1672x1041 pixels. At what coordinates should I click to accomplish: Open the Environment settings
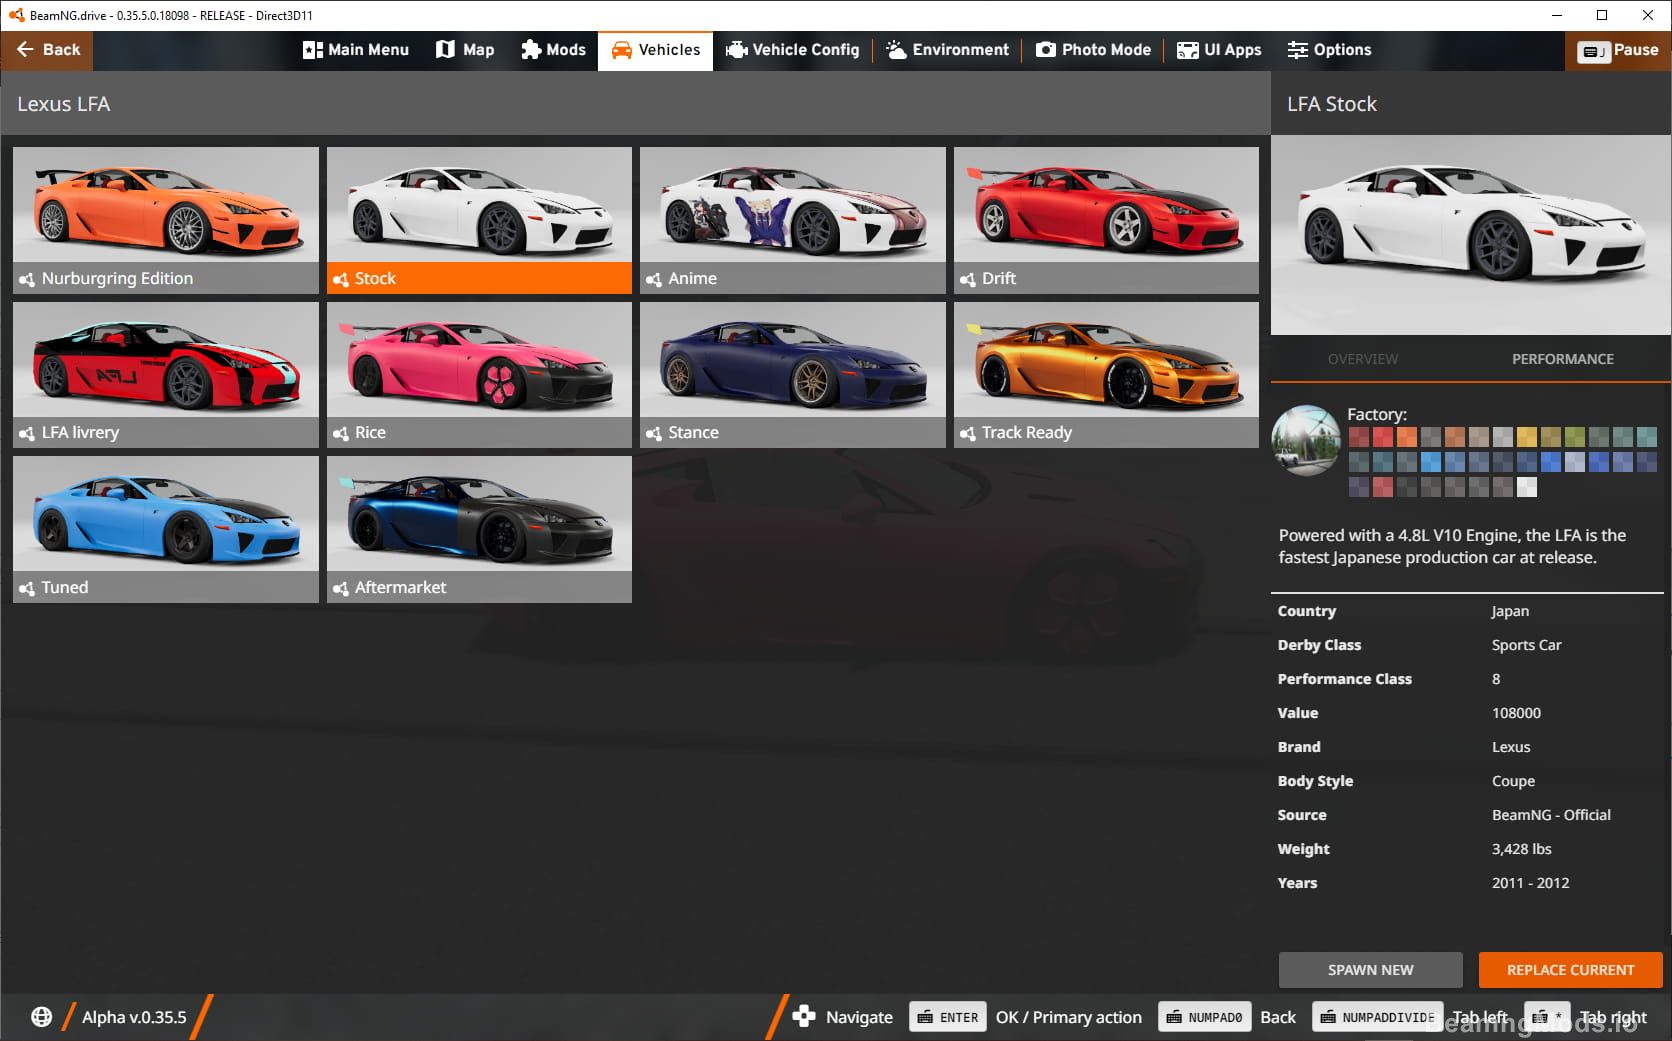click(948, 50)
